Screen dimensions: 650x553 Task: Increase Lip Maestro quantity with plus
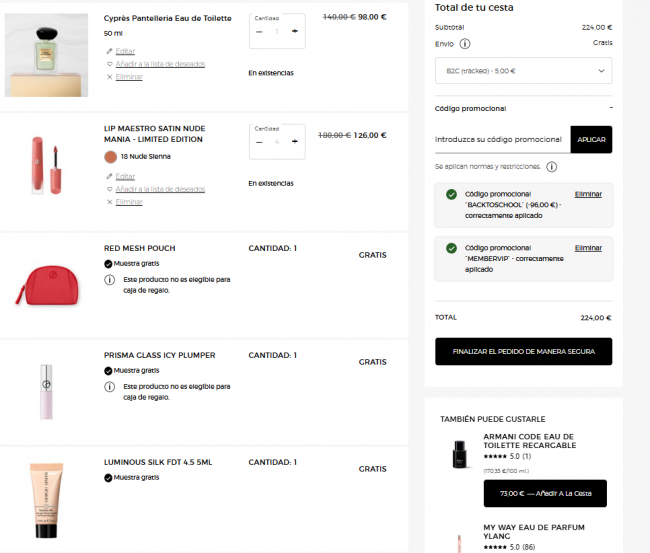[x=295, y=141]
